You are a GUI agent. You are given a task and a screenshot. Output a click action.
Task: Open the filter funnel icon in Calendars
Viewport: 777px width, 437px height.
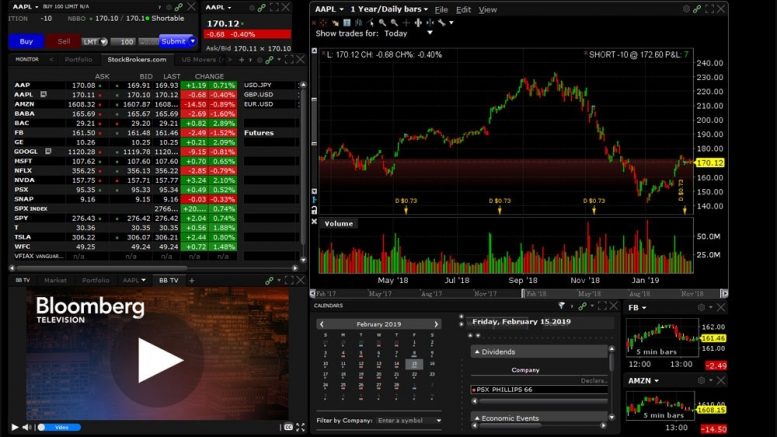tap(561, 306)
